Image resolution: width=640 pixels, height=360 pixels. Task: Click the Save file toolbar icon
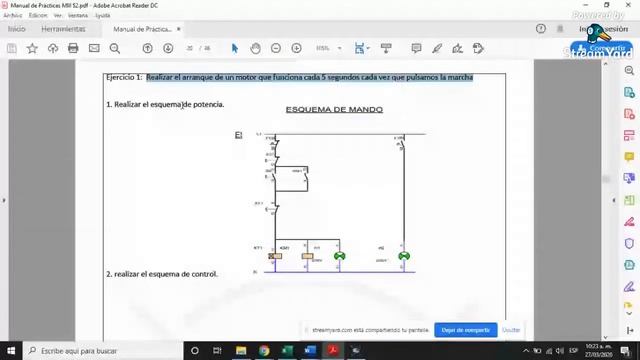(12, 49)
